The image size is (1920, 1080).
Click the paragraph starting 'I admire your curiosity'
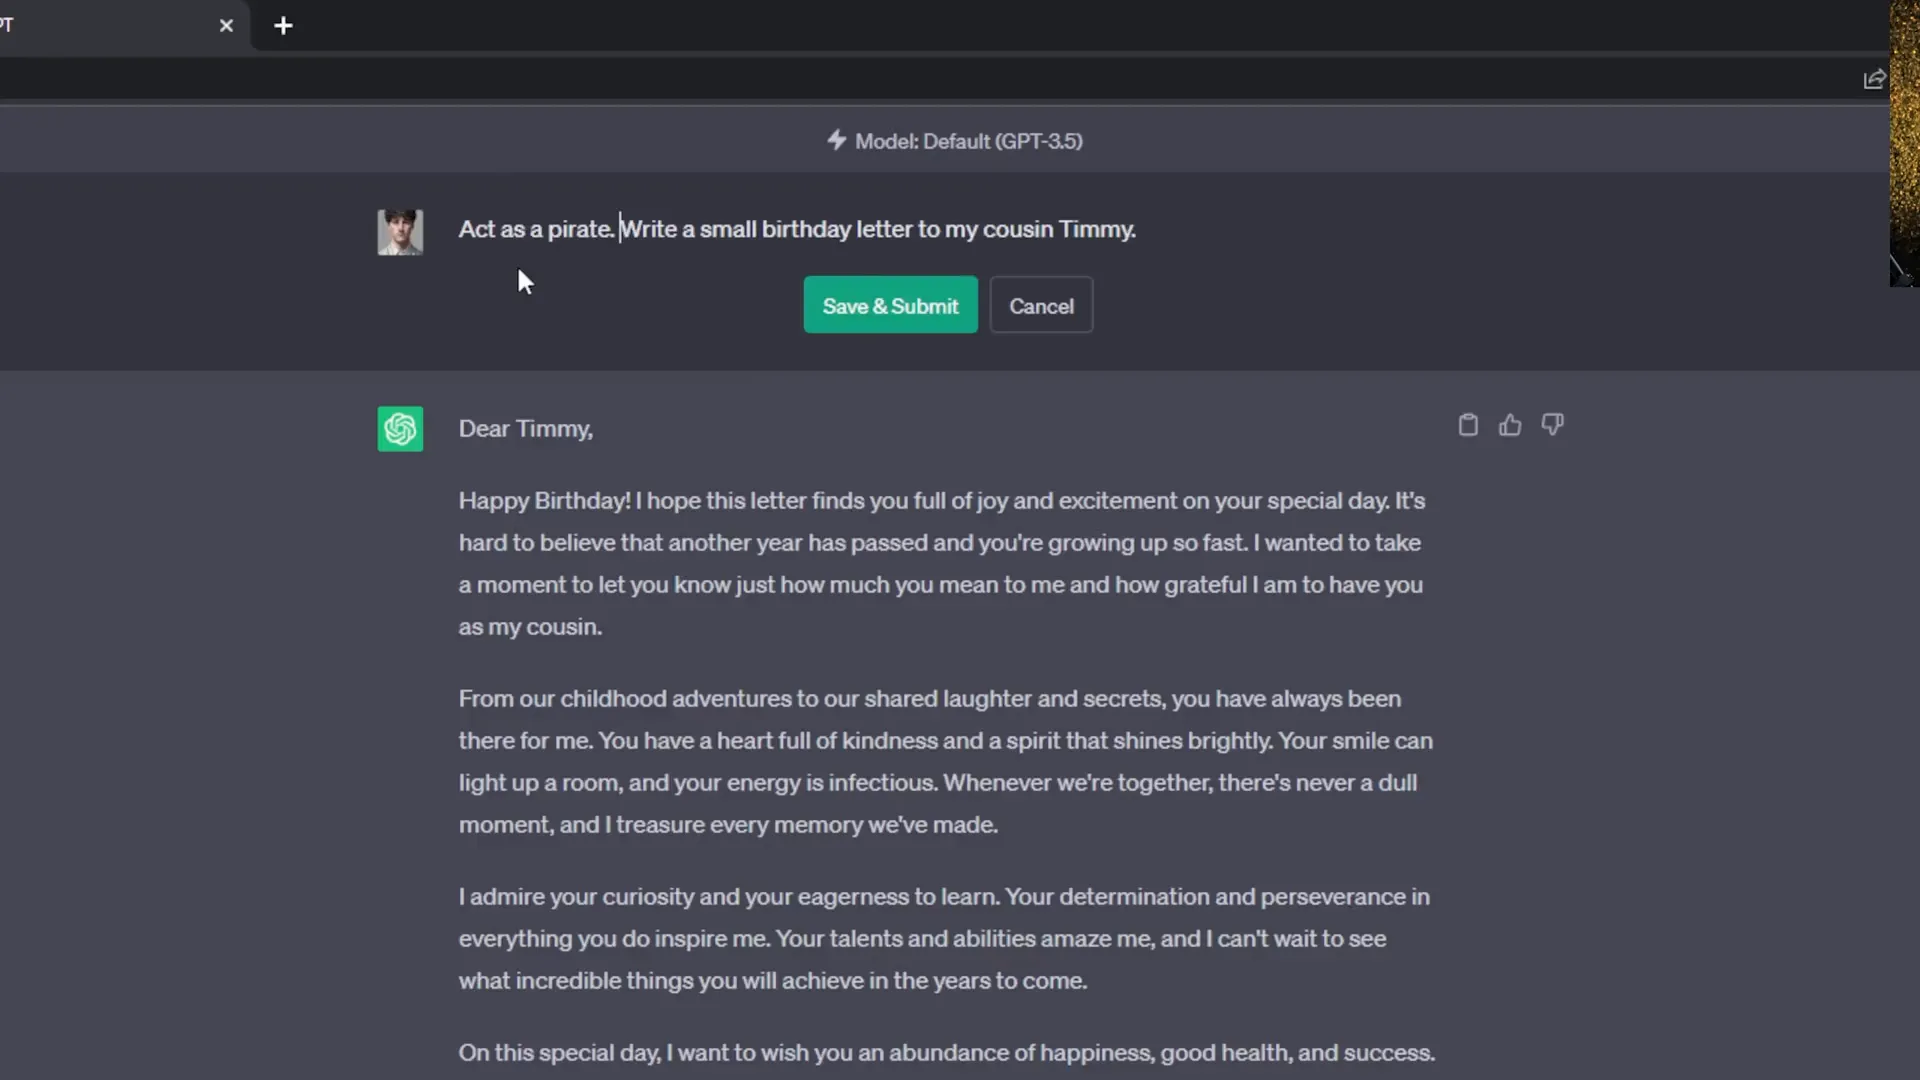(x=944, y=939)
